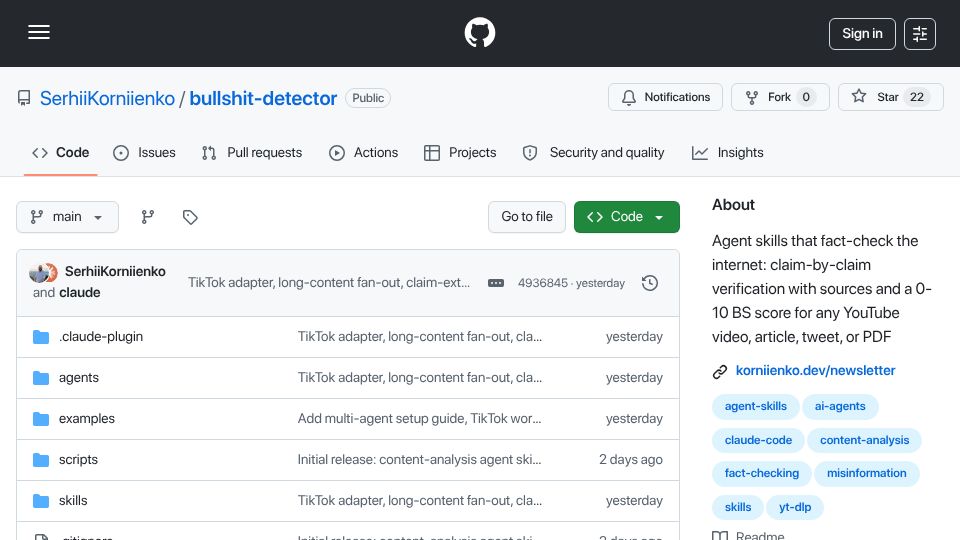The image size is (960, 540).
Task: Click folder icon beside skills row
Action: point(41,501)
